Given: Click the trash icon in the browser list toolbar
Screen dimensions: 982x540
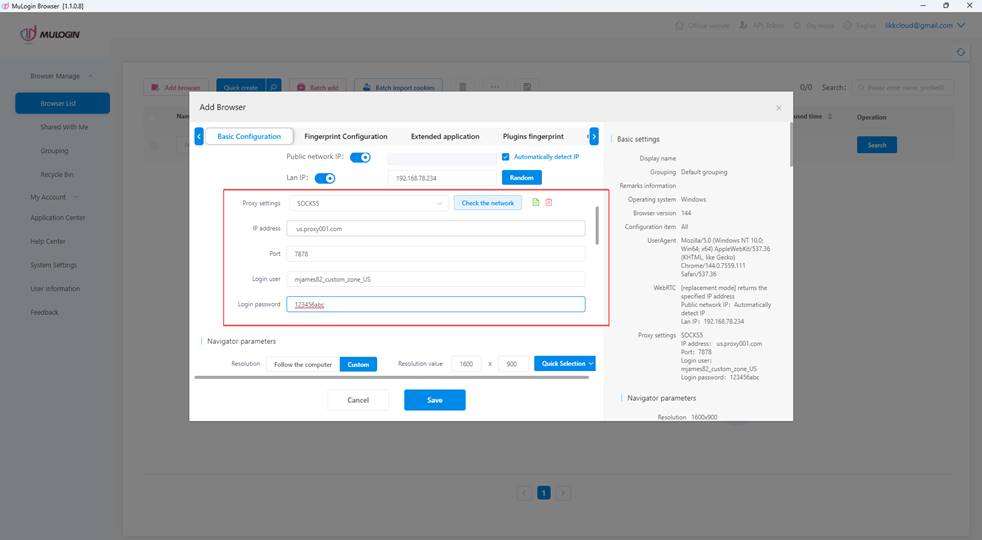Looking at the screenshot, I should (x=463, y=87).
